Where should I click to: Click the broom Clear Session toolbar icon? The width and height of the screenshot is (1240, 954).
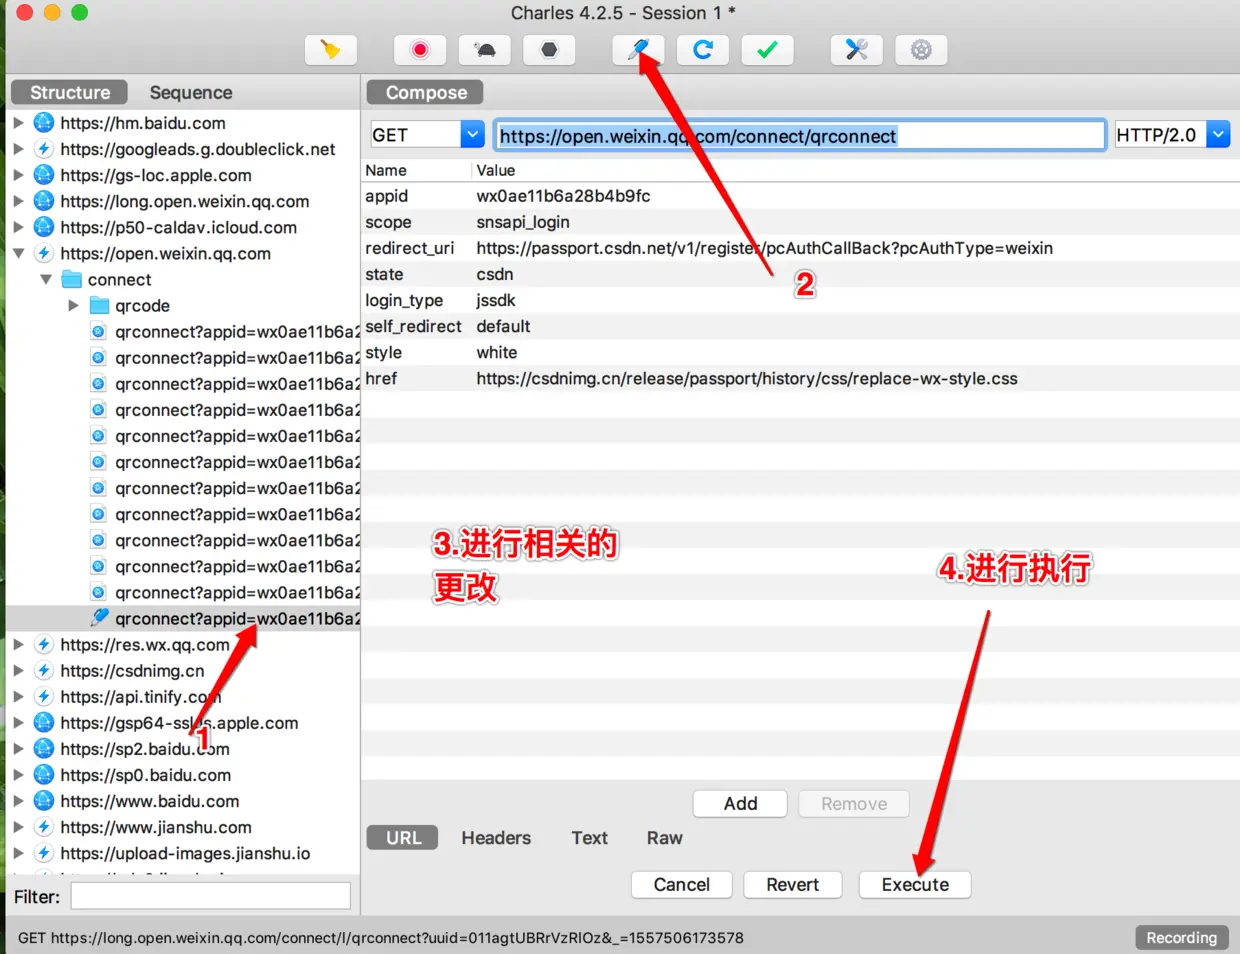pos(331,50)
